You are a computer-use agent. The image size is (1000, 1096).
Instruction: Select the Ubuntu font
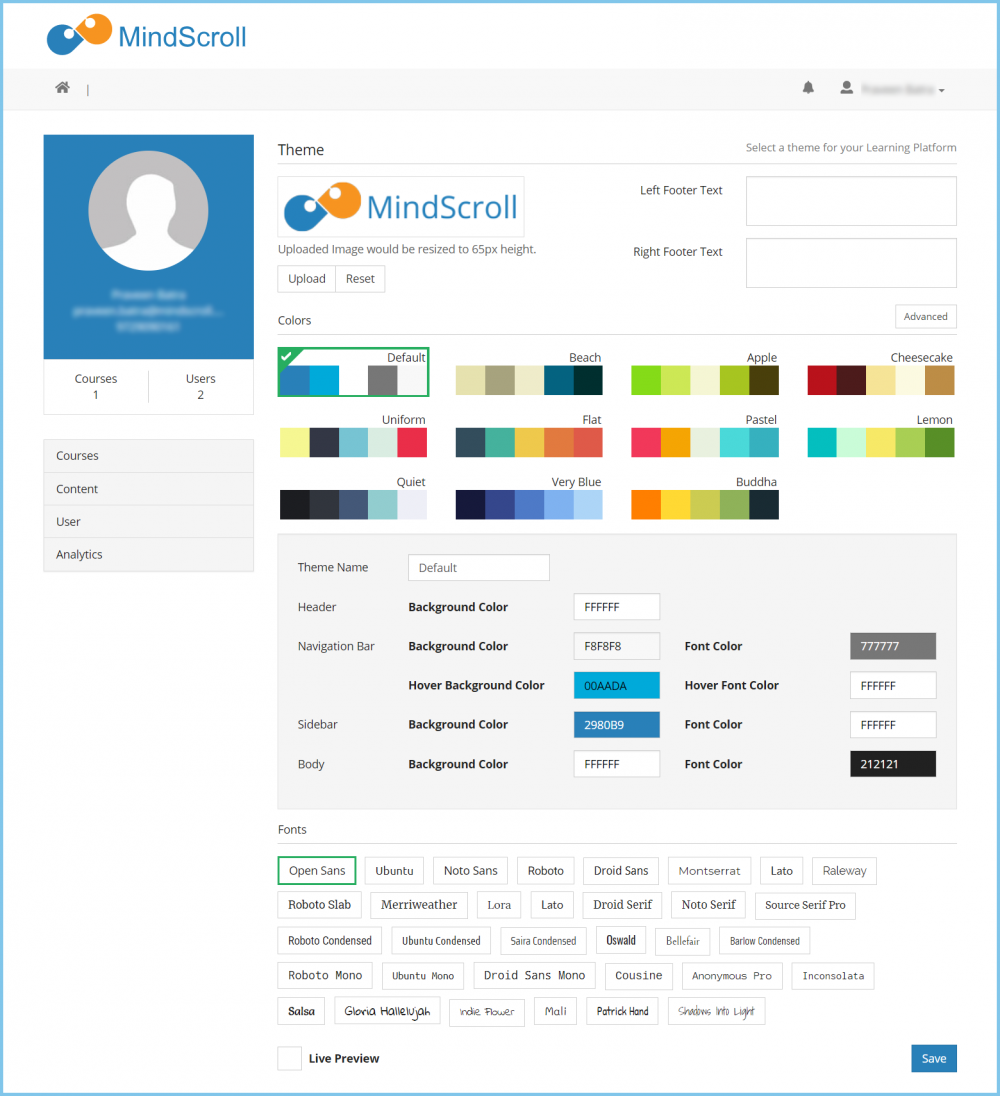(394, 871)
